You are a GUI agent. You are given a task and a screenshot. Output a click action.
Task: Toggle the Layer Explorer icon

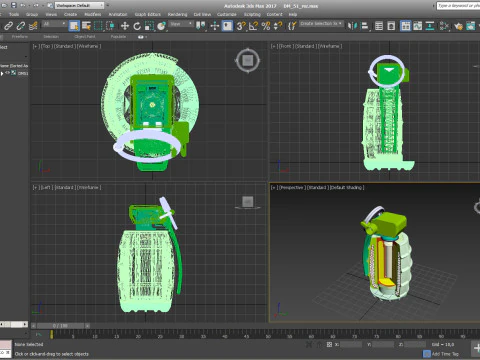[391, 26]
